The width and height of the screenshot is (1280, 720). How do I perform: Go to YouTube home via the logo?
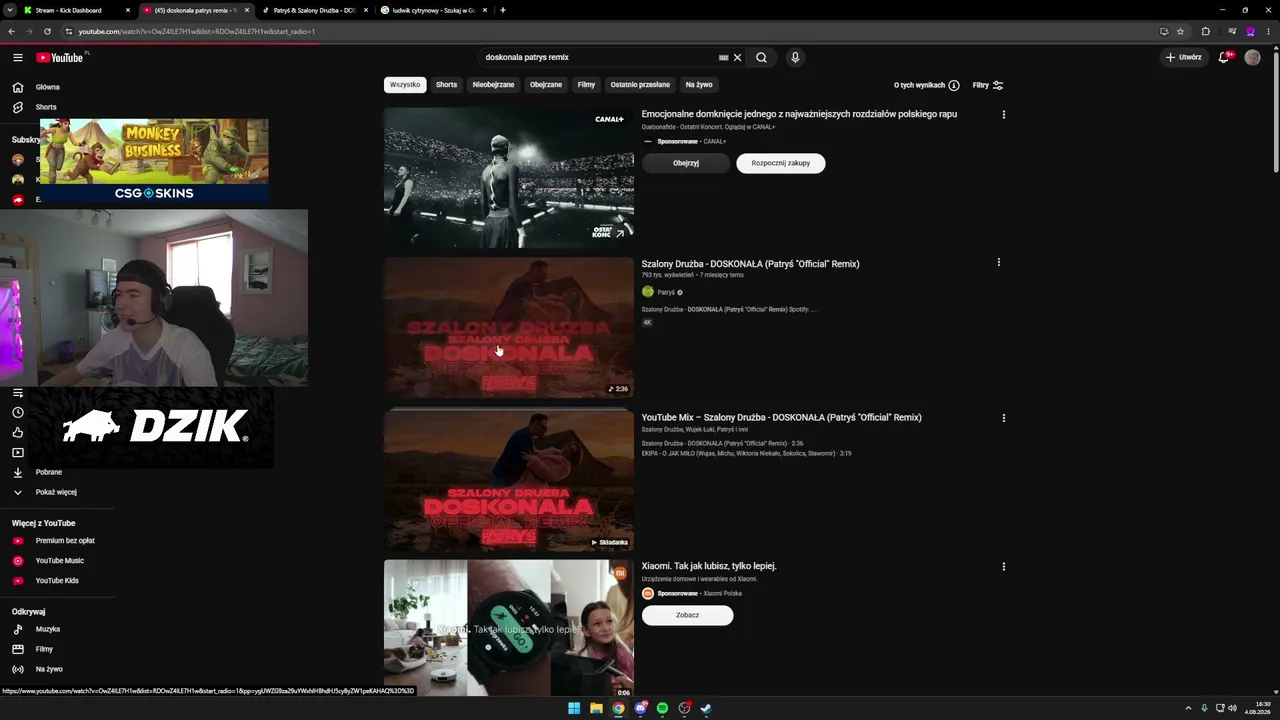click(x=62, y=58)
